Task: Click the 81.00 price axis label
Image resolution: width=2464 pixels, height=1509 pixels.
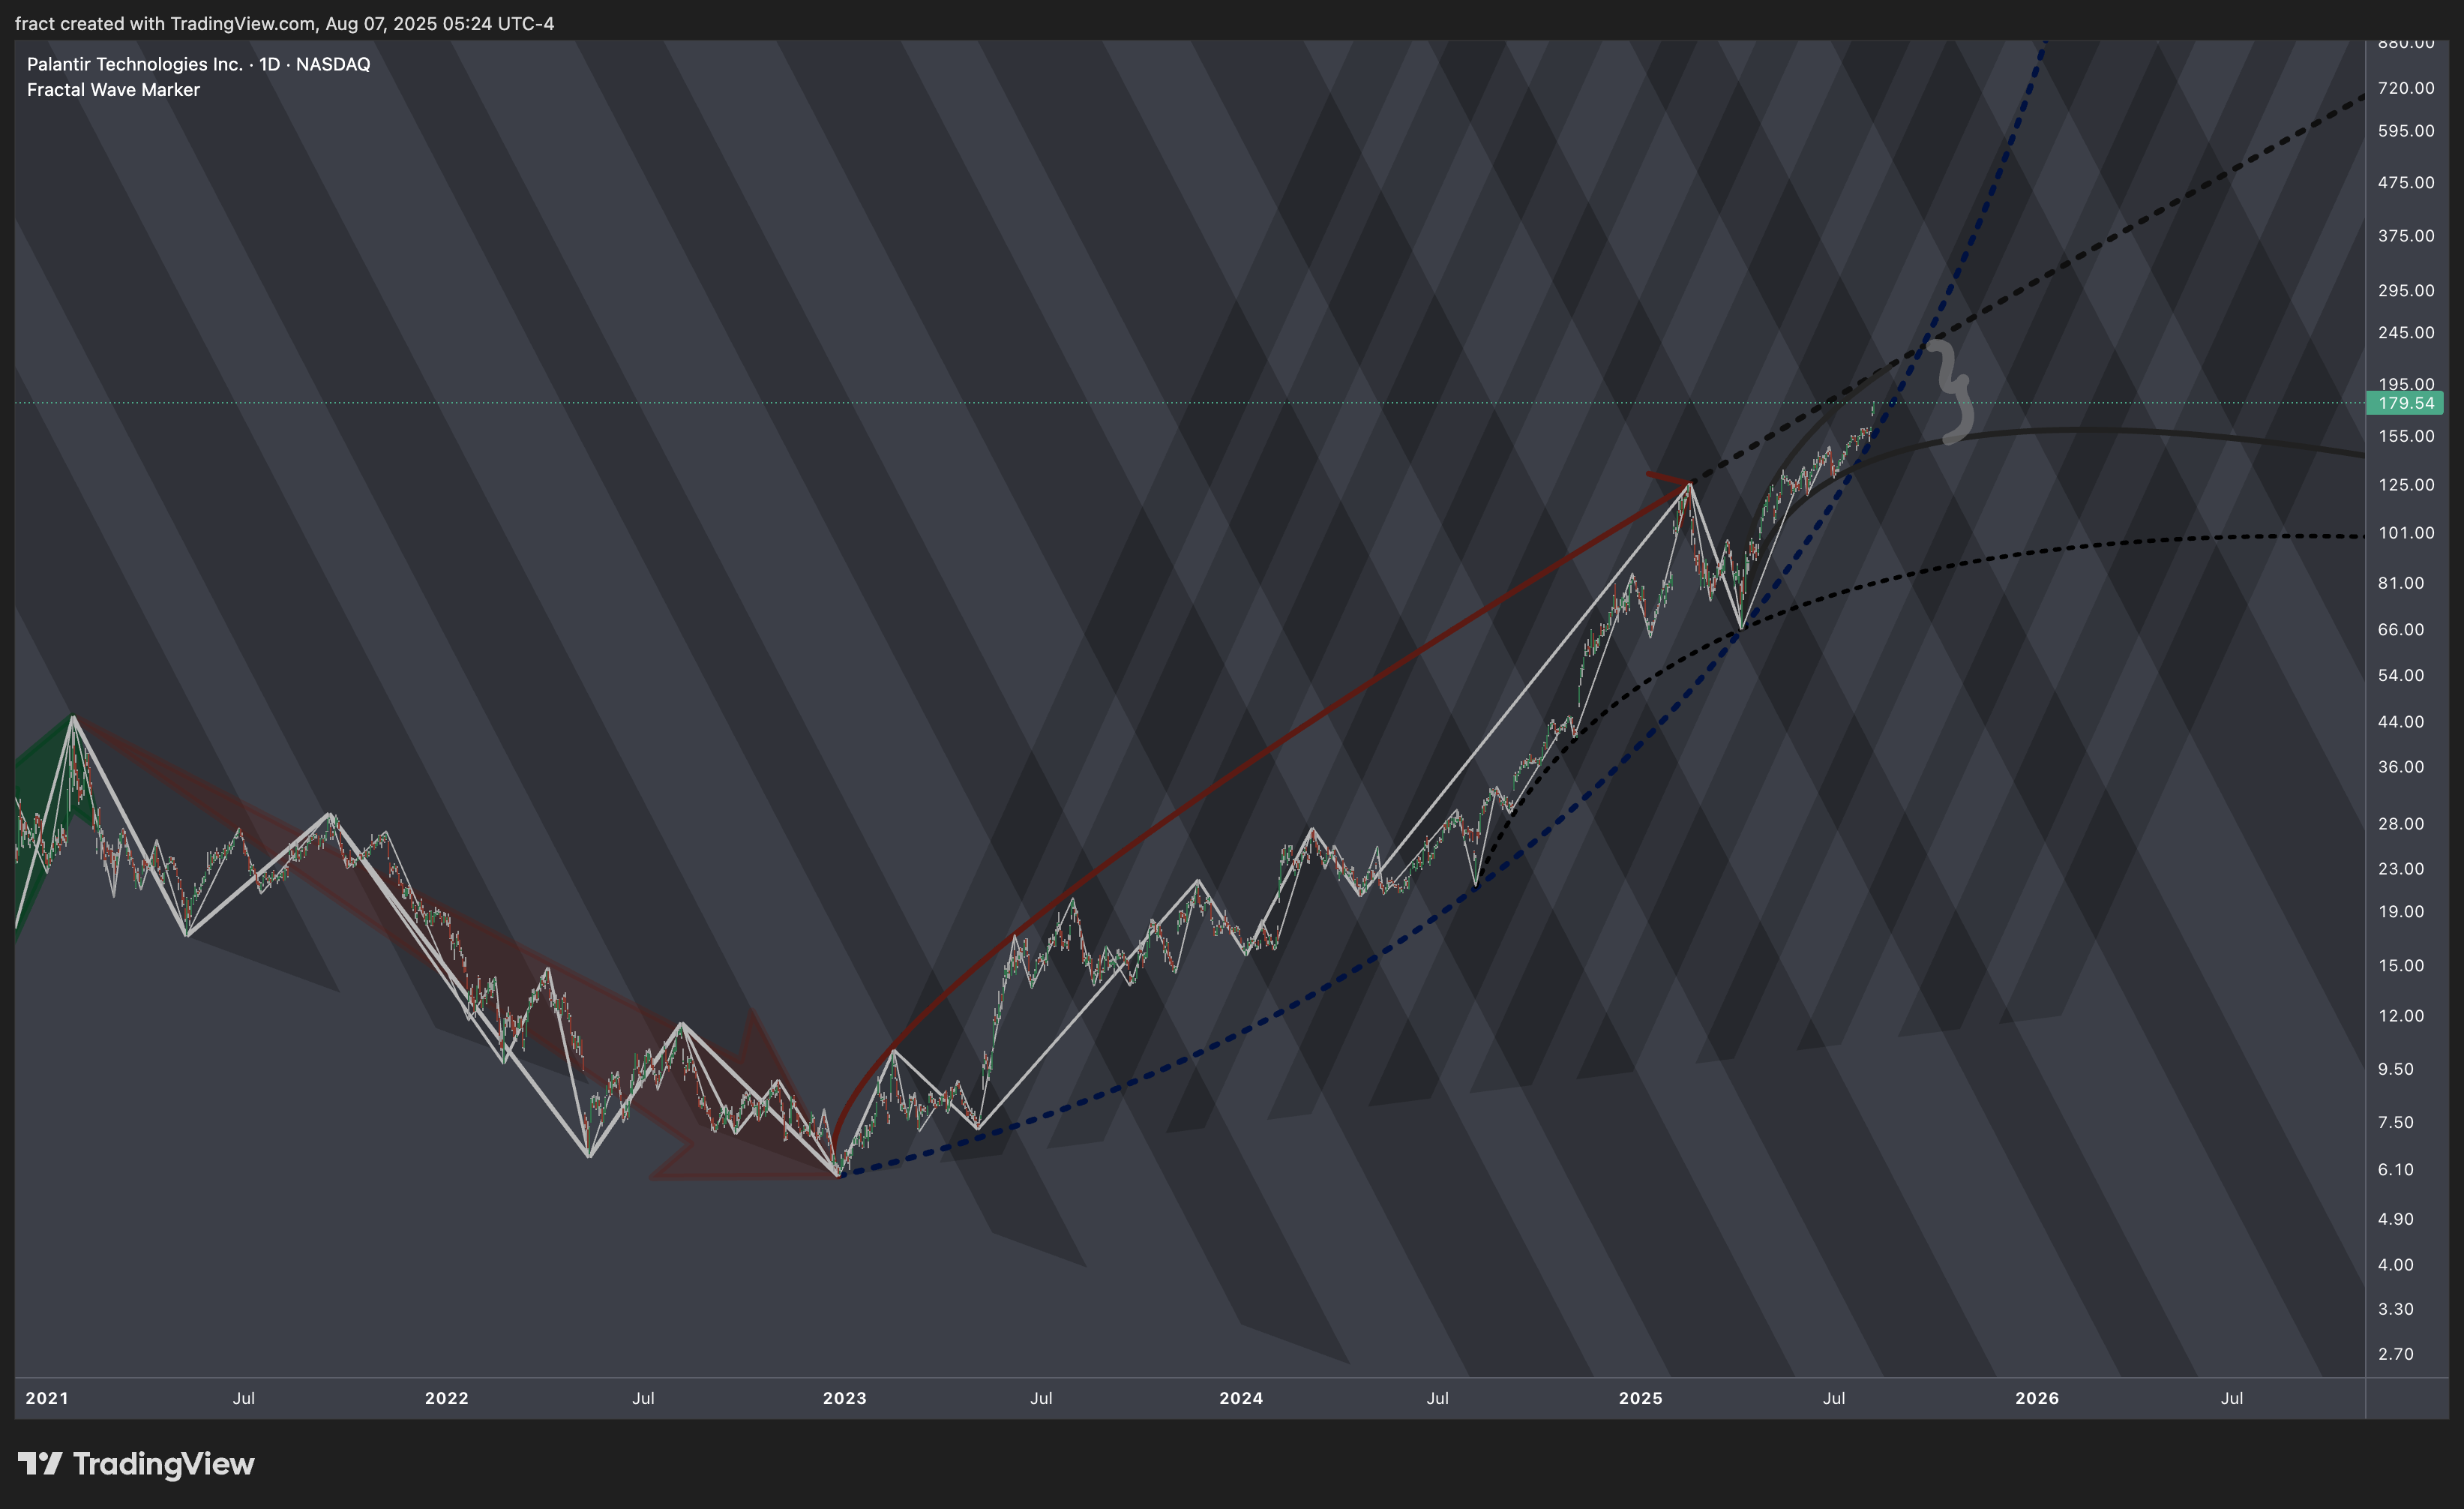Action: click(2401, 583)
